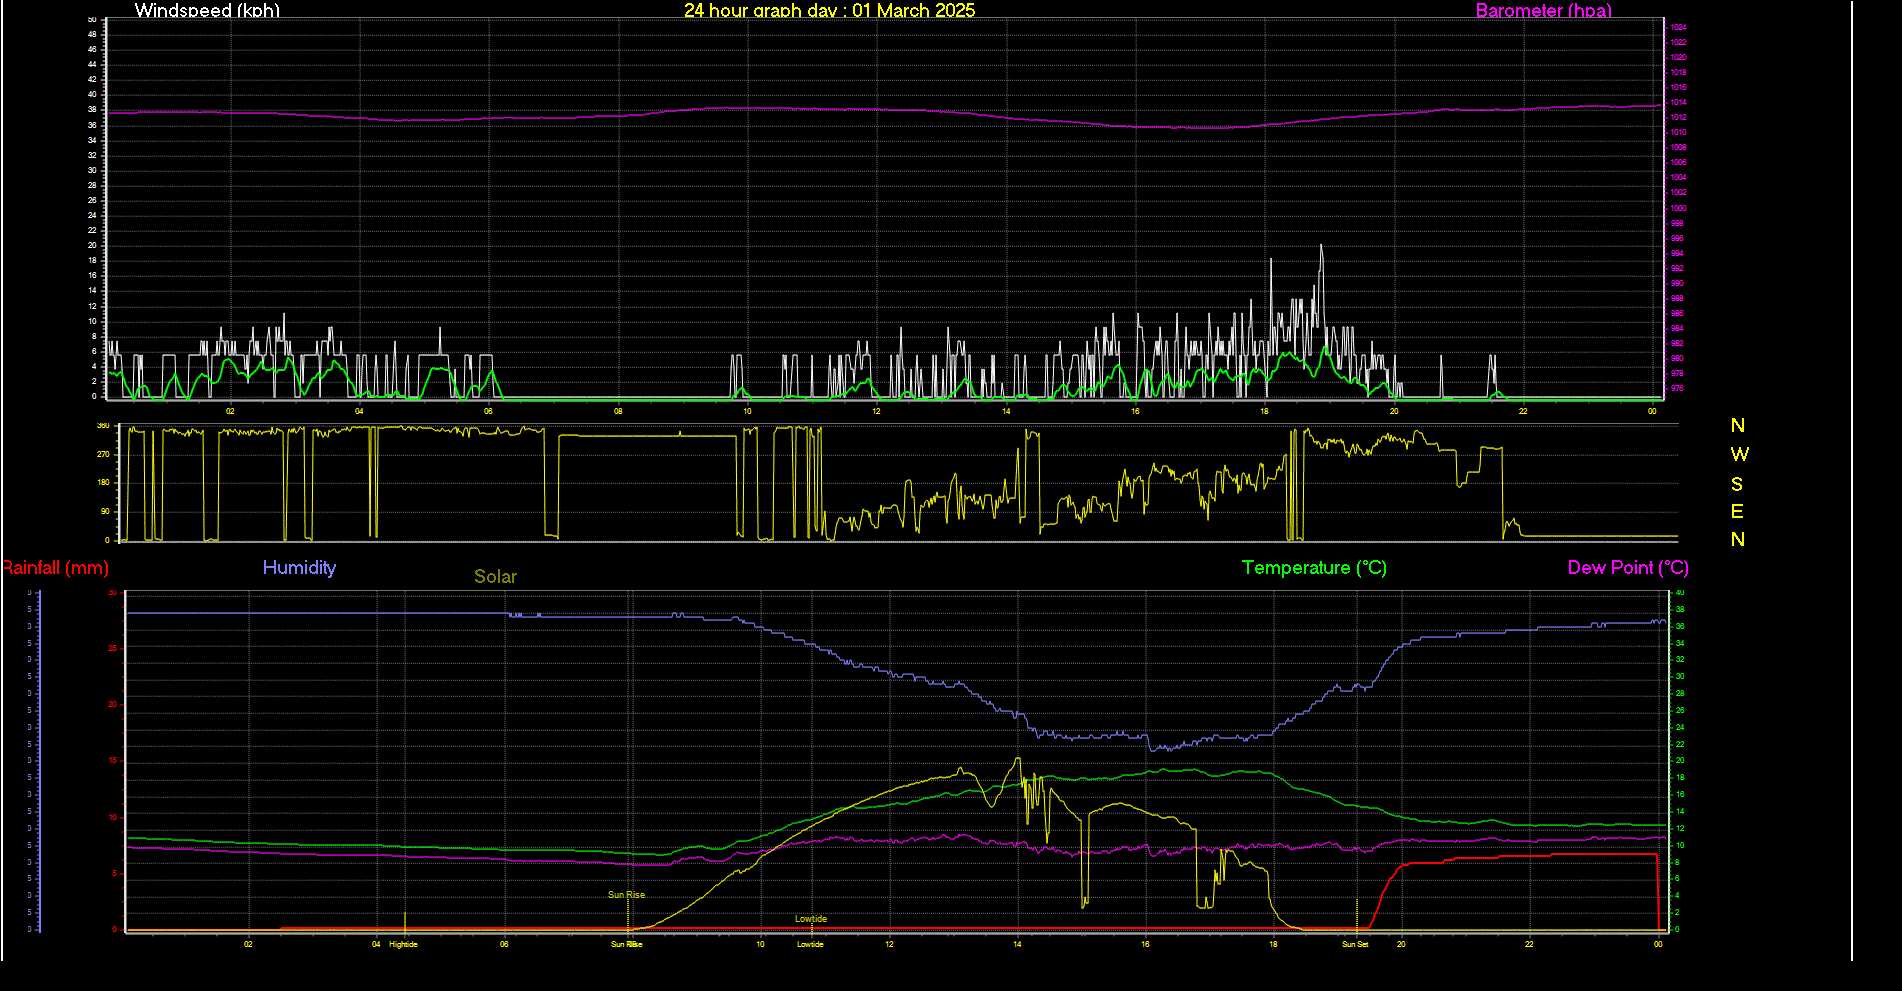Select the Dew Point (°C) legend label
The image size is (1902, 991).
1628,568
